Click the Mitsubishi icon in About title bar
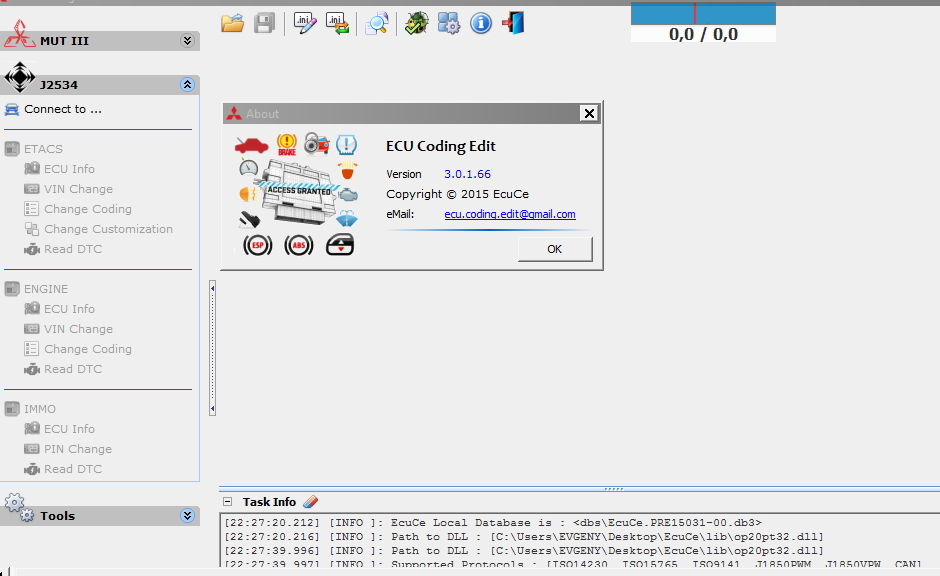Screen dimensions: 940x576 coord(234,113)
